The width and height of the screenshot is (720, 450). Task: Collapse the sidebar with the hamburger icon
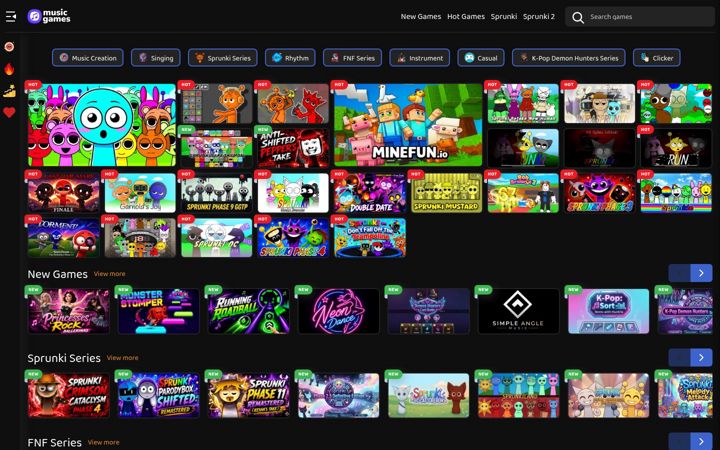(11, 17)
